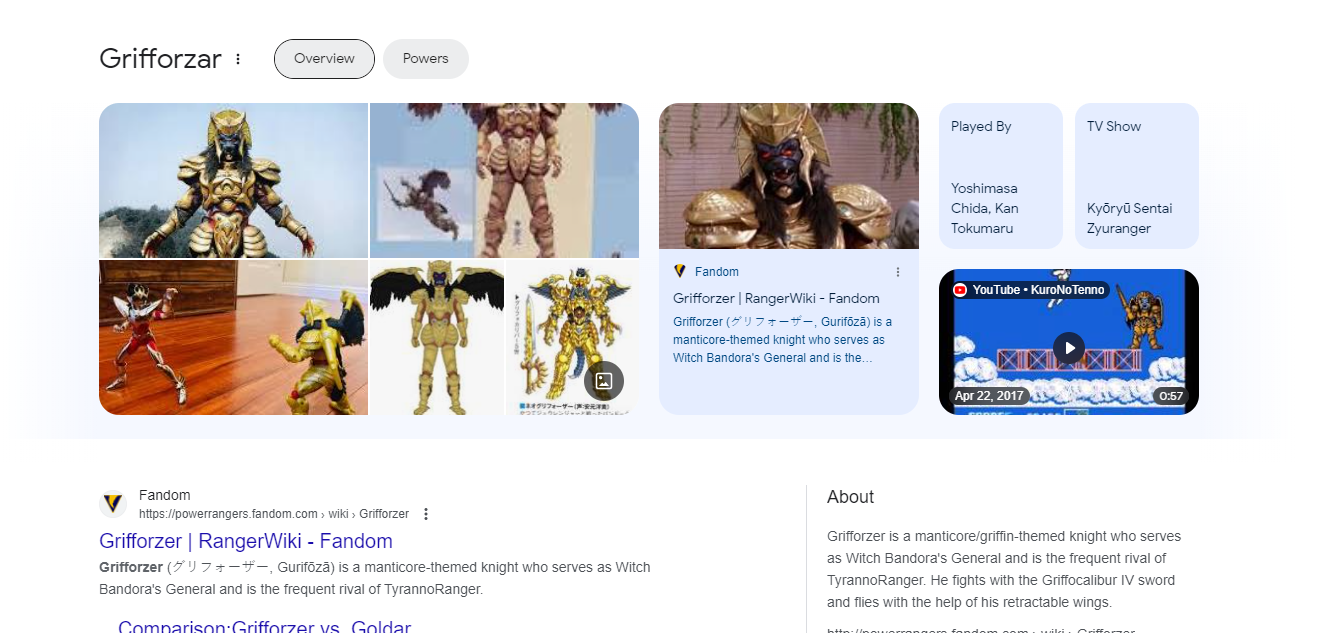The image size is (1331, 633).
Task: Open the 'Comparison:Grifforzer vs. Goldar' link
Action: (264, 628)
